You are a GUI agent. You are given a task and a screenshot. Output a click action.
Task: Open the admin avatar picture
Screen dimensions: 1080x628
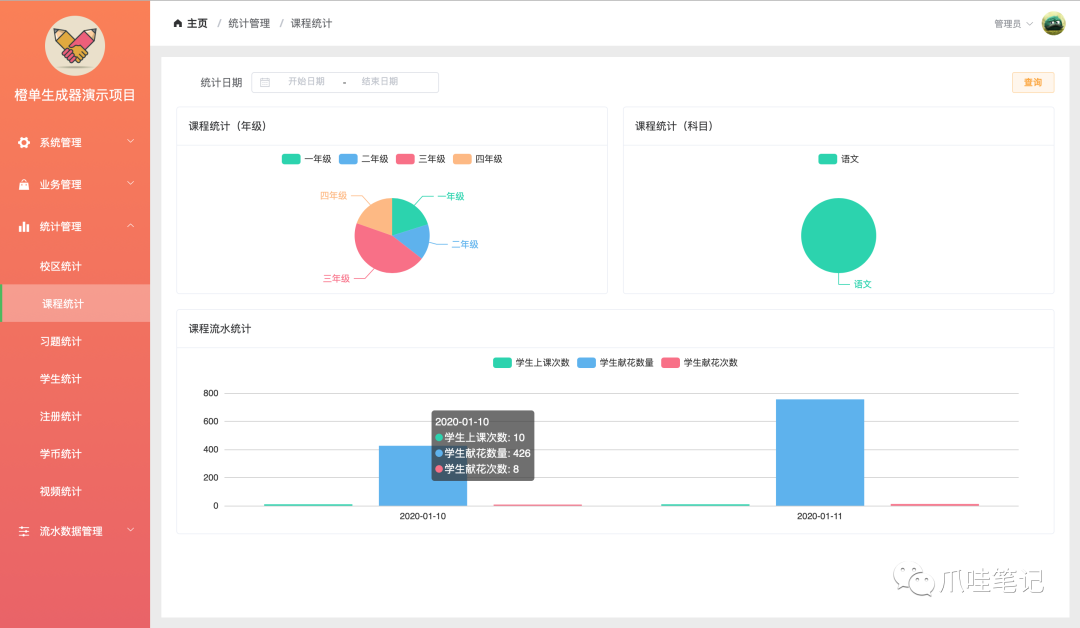point(1053,23)
